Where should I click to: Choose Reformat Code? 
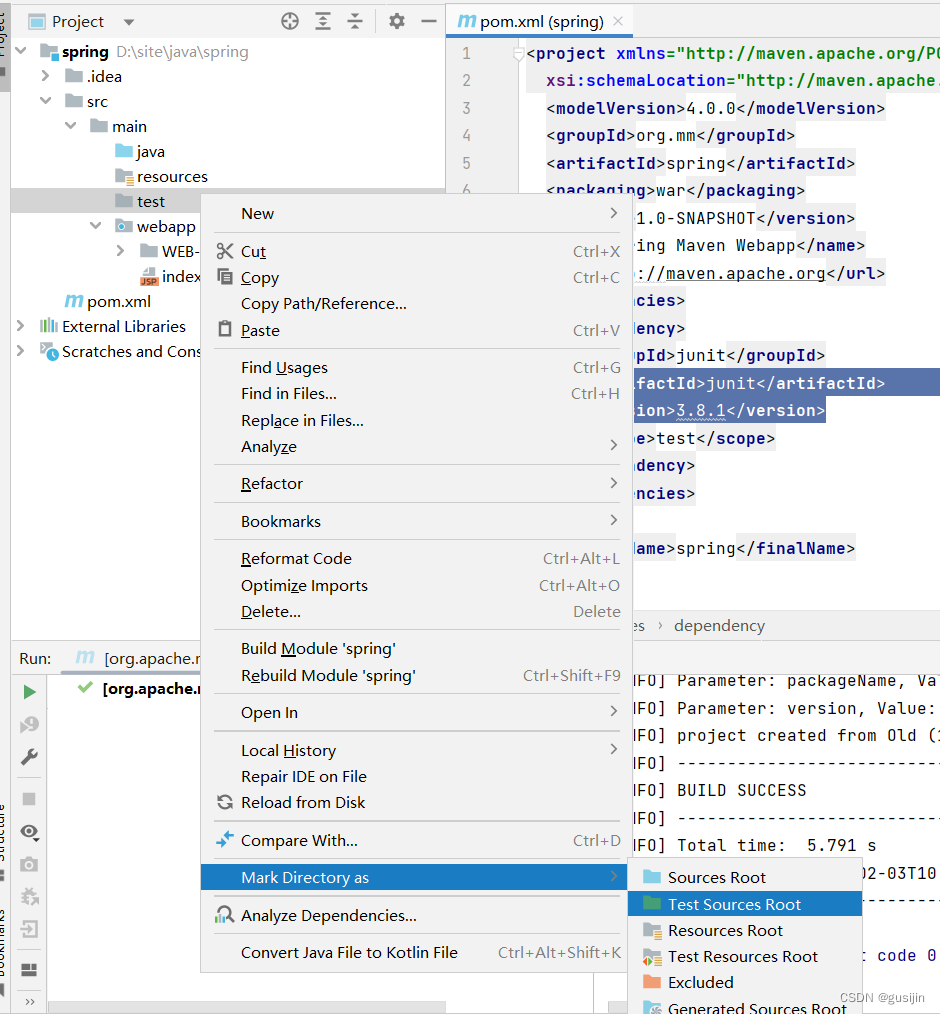tap(417, 558)
